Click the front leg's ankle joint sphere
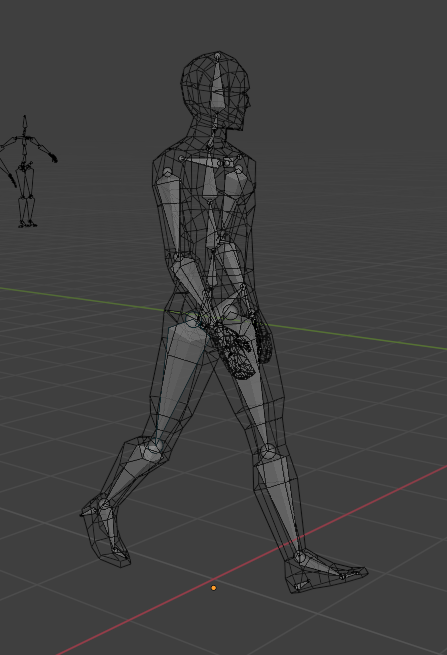Viewport: 447px width, 655px height. click(300, 558)
